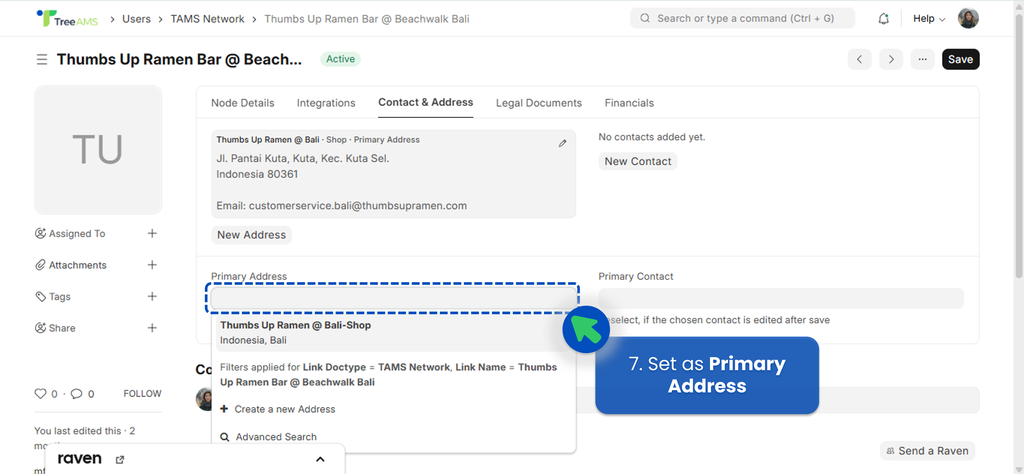The width and height of the screenshot is (1024, 474).
Task: Add an assignee with the plus icon
Action: (x=152, y=234)
